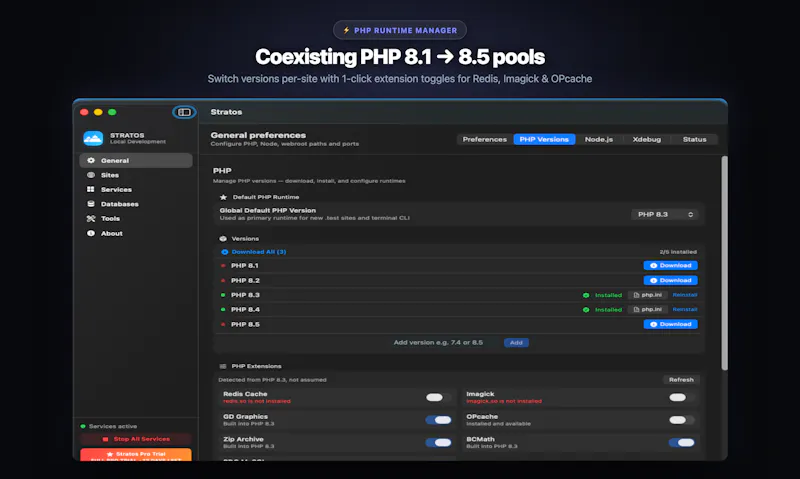This screenshot has width=800, height=479.
Task: Click the vertical scrollbar of the preferences pane
Action: click(724, 263)
